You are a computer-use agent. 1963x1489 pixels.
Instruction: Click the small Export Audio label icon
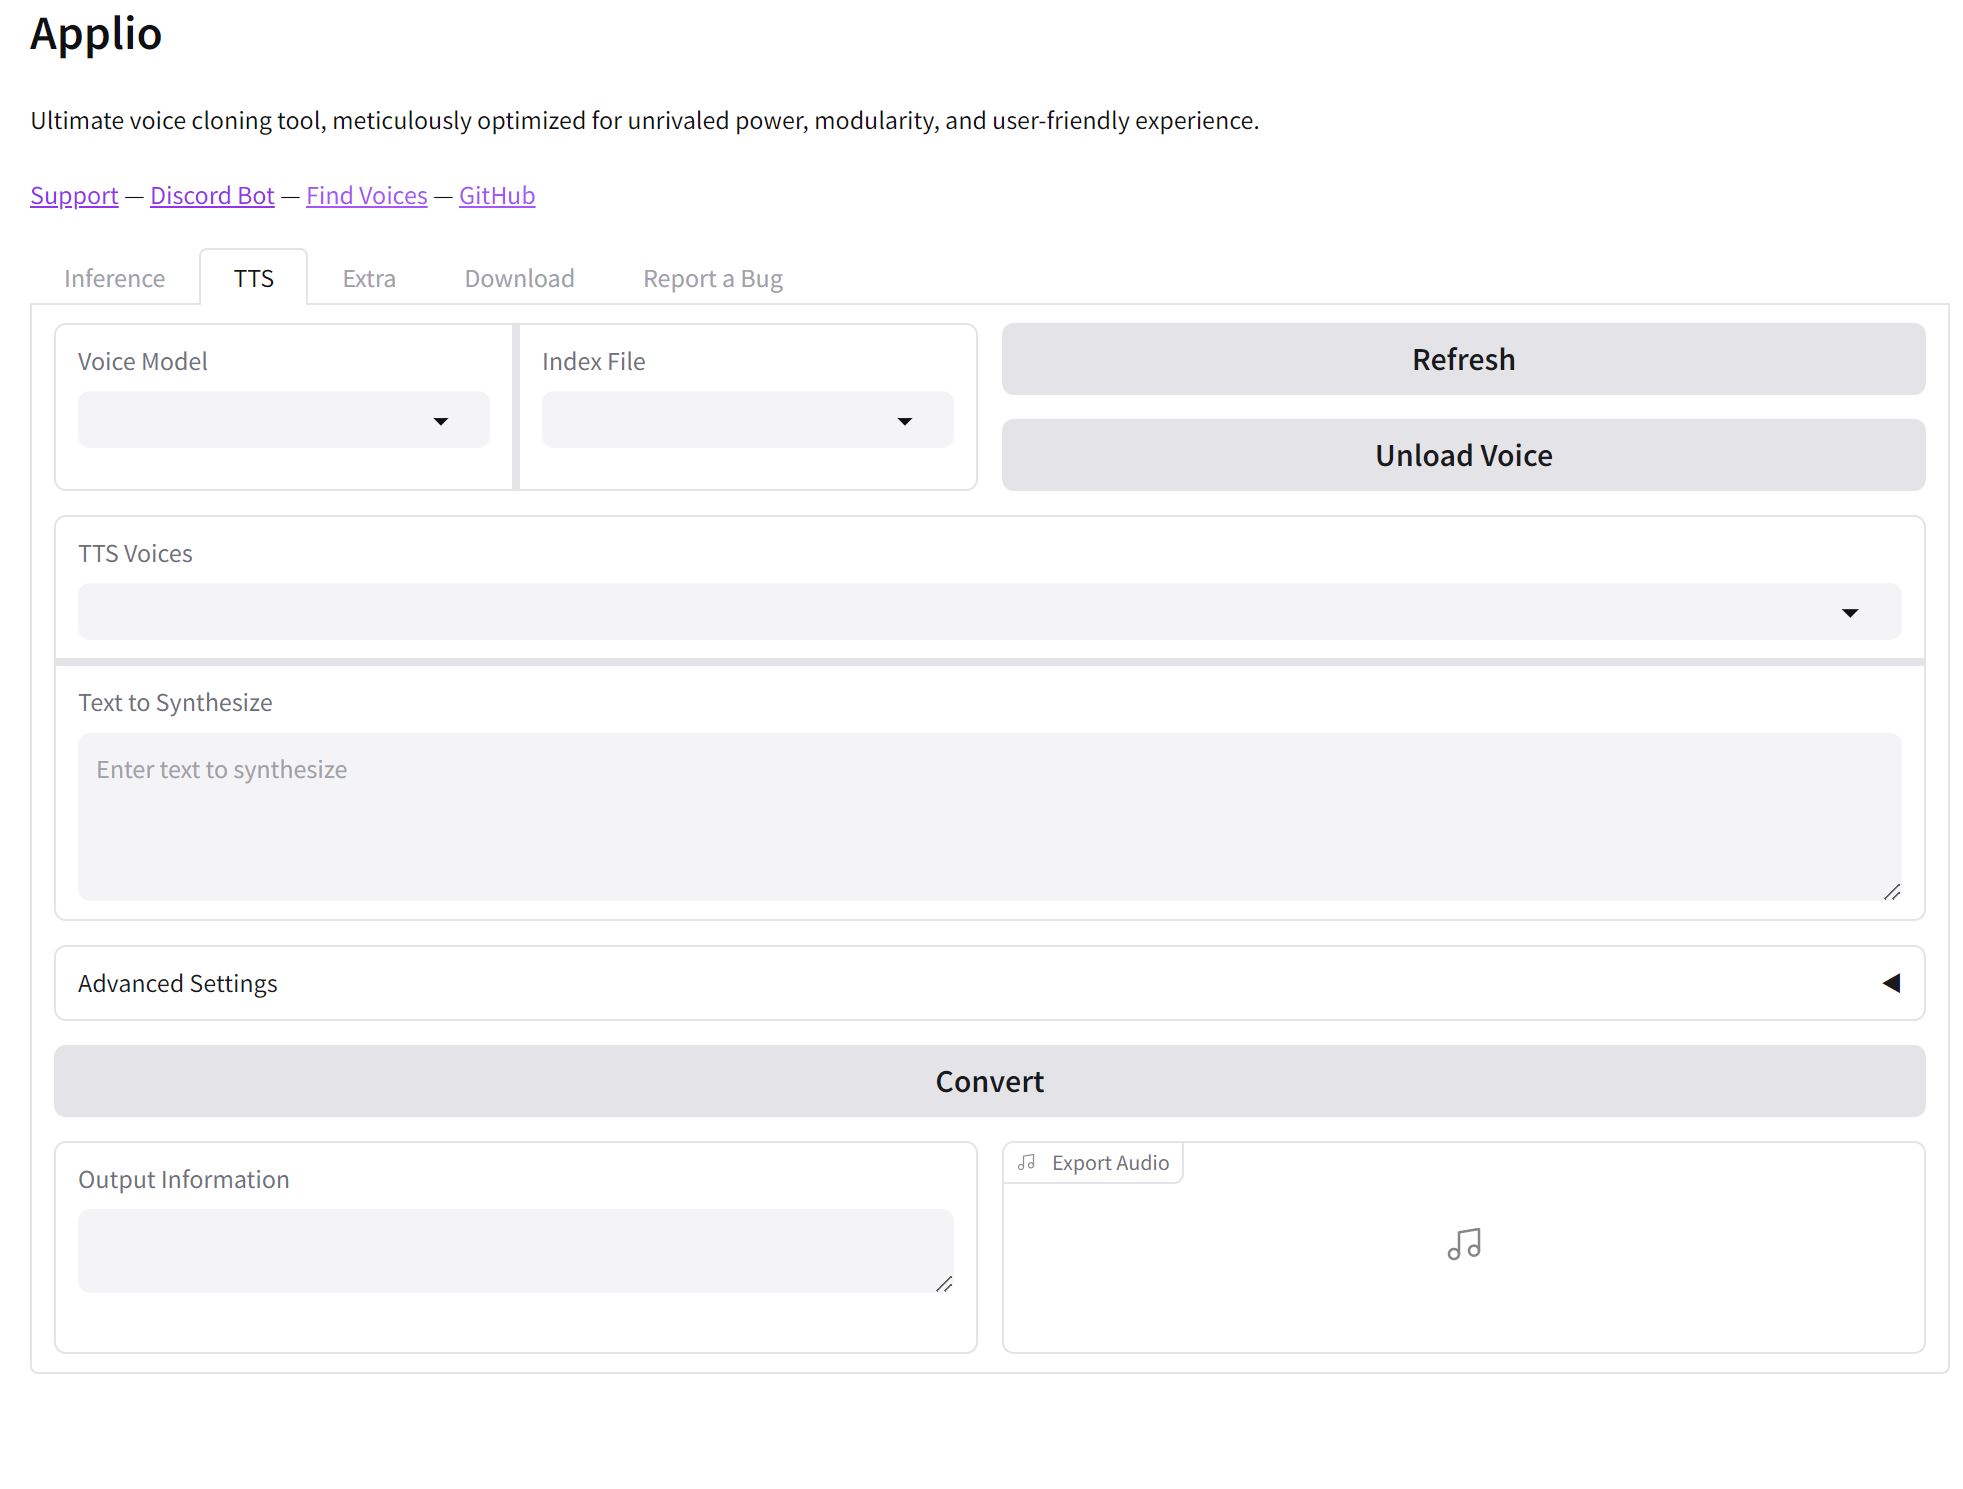[x=1026, y=1162]
